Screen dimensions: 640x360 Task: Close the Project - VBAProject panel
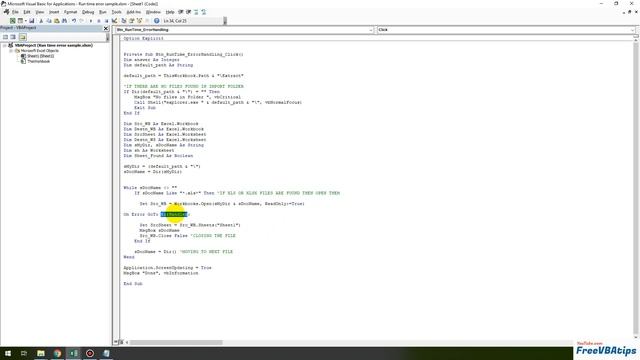coord(106,28)
